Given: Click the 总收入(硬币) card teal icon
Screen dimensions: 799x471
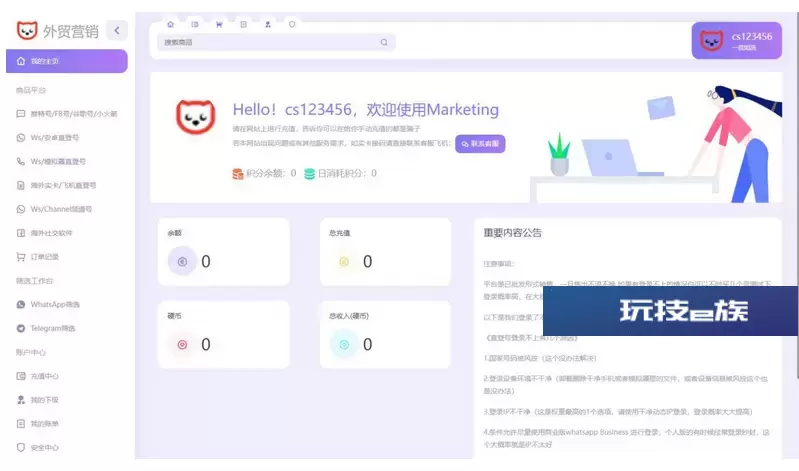Looking at the screenshot, I should (344, 345).
